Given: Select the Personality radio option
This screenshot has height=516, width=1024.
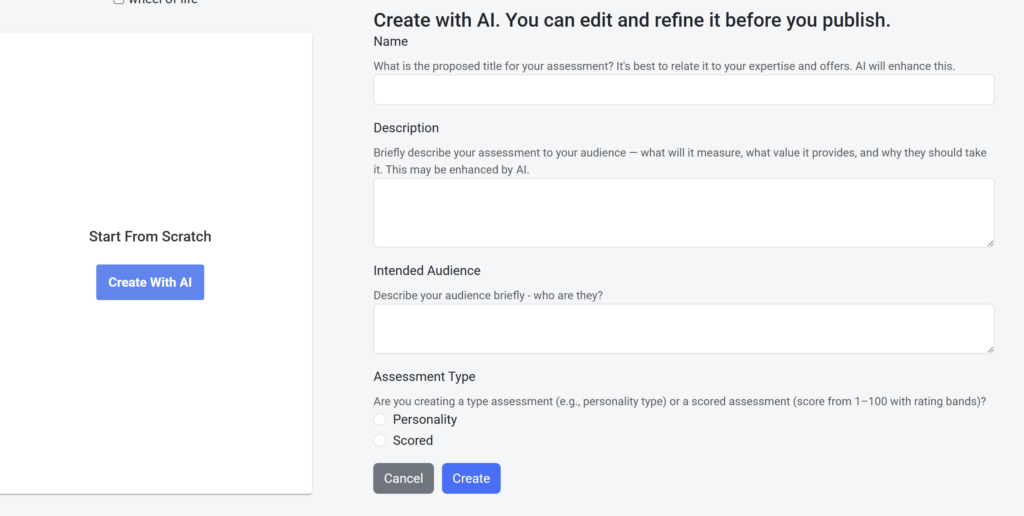Looking at the screenshot, I should 380,419.
